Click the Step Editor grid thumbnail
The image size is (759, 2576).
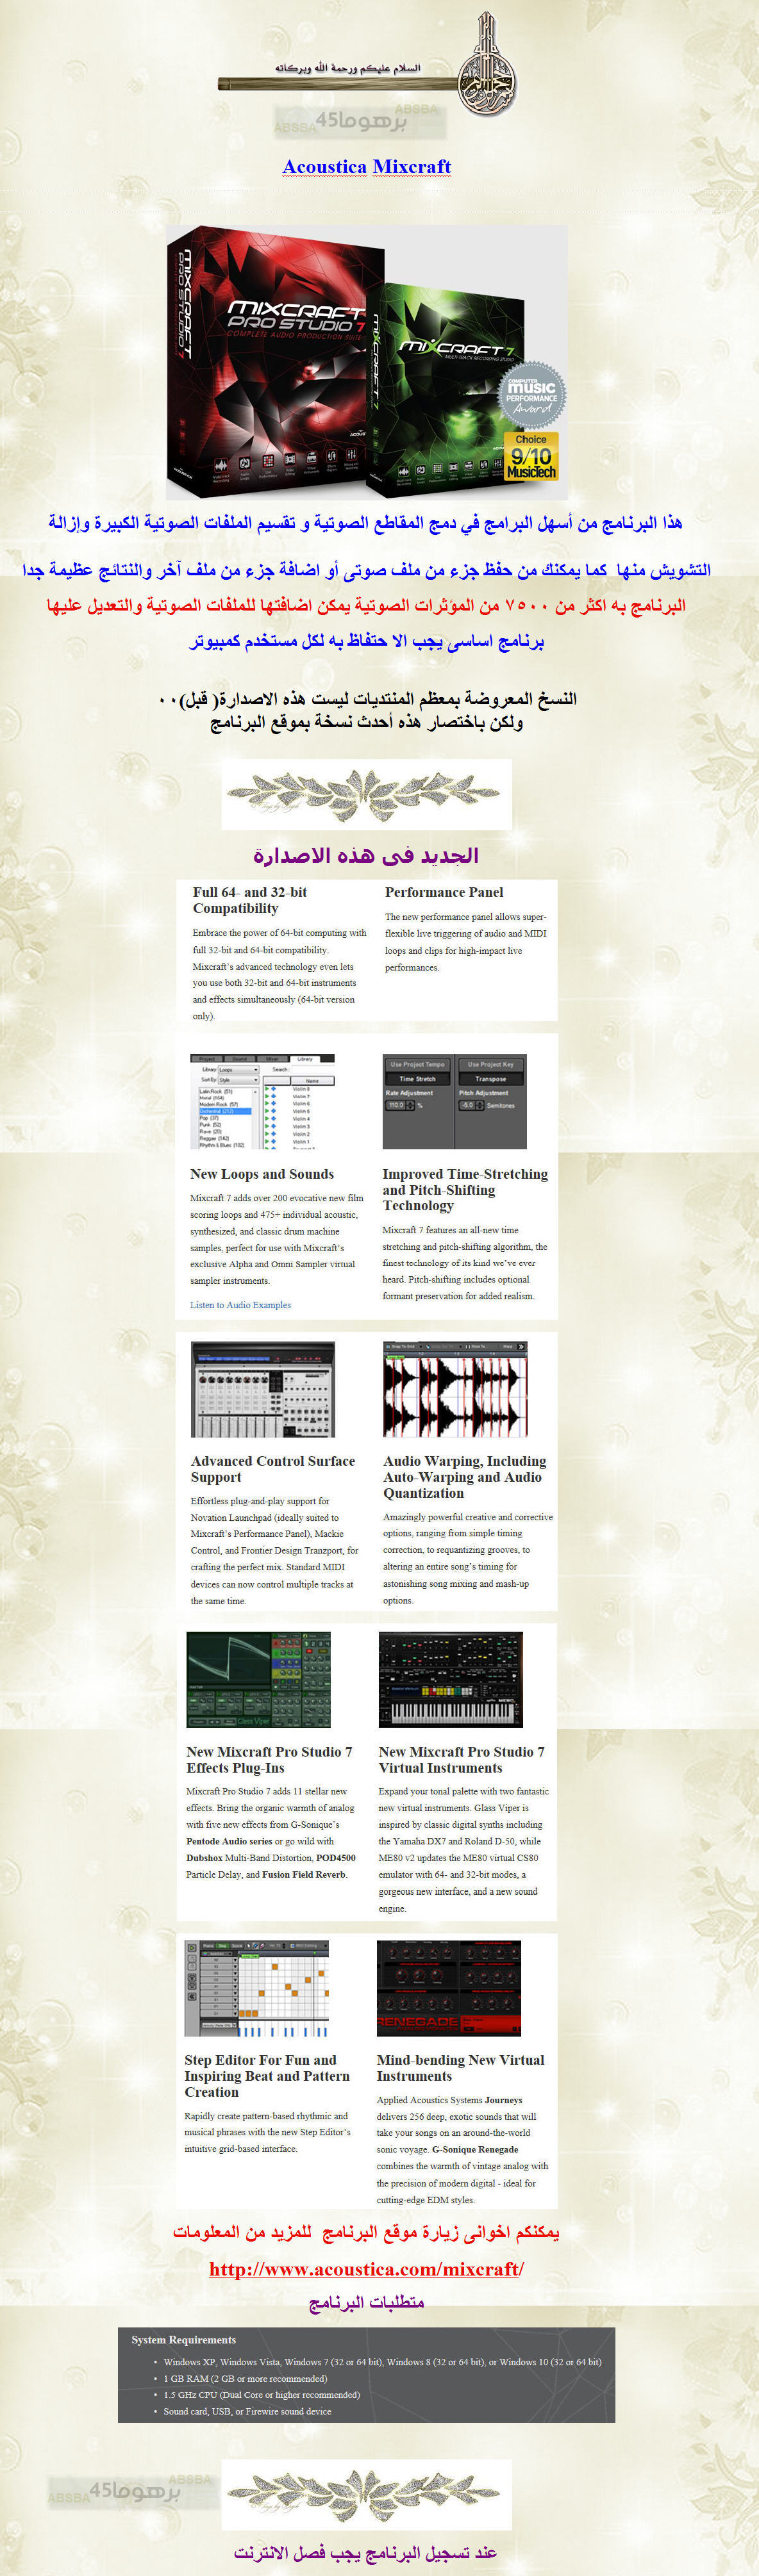pyautogui.click(x=257, y=1989)
